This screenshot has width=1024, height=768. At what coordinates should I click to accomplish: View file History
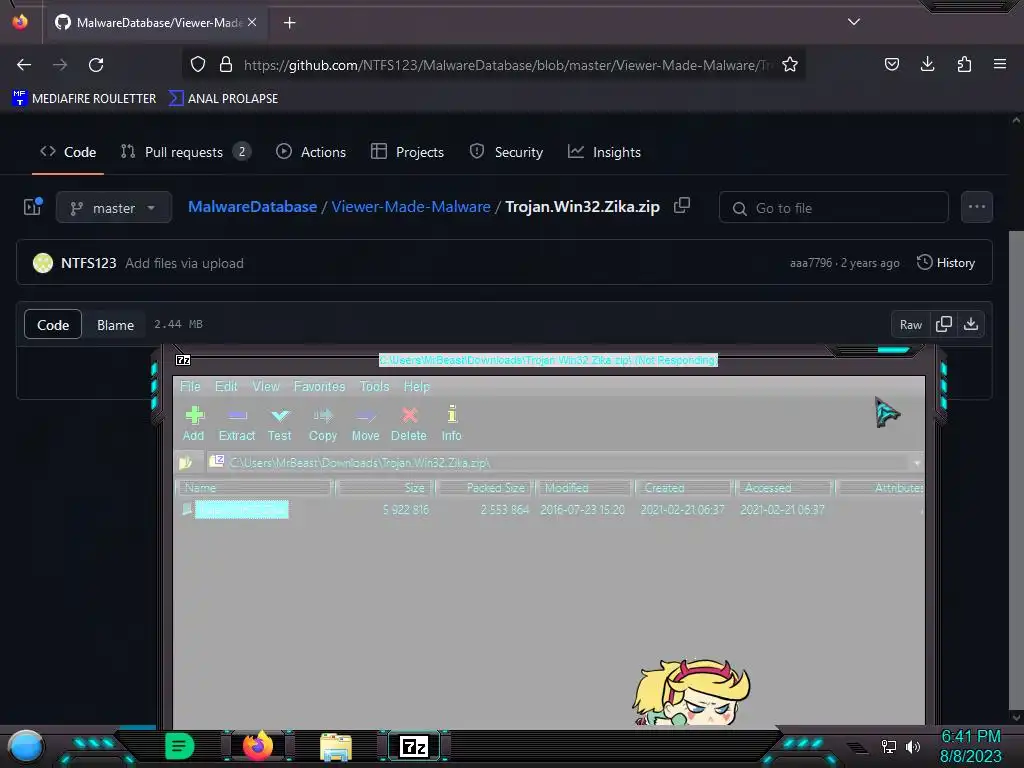point(946,263)
